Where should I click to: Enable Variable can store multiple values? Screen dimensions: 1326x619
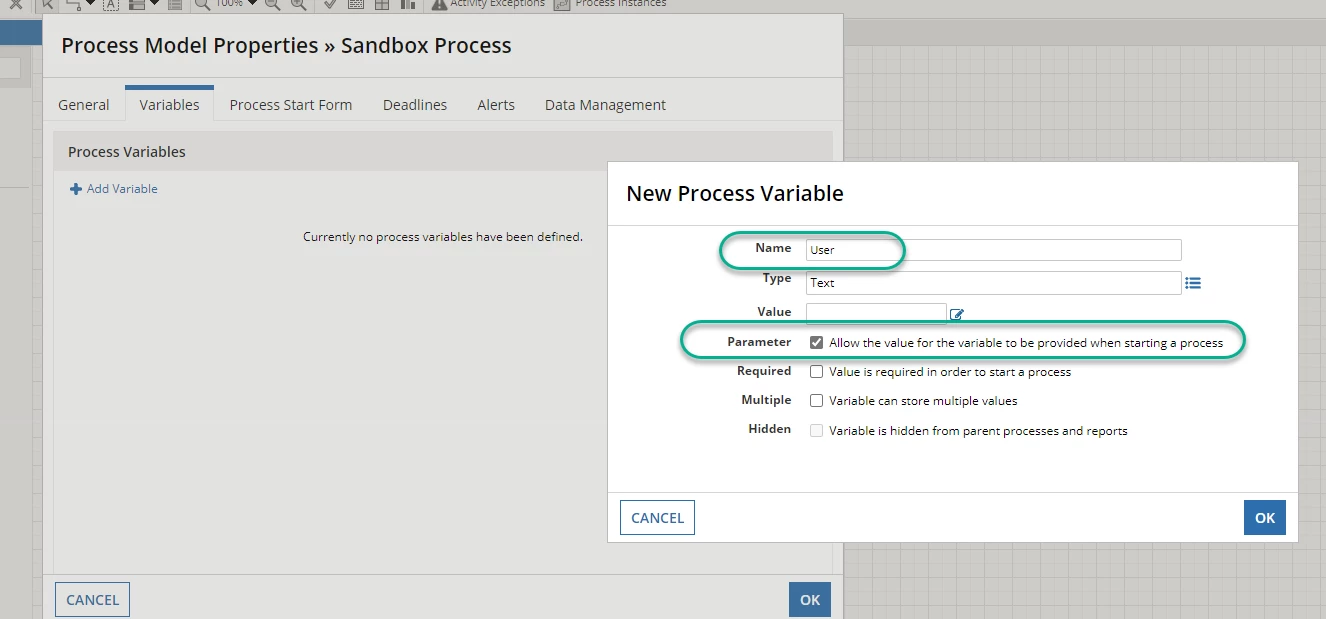(817, 400)
